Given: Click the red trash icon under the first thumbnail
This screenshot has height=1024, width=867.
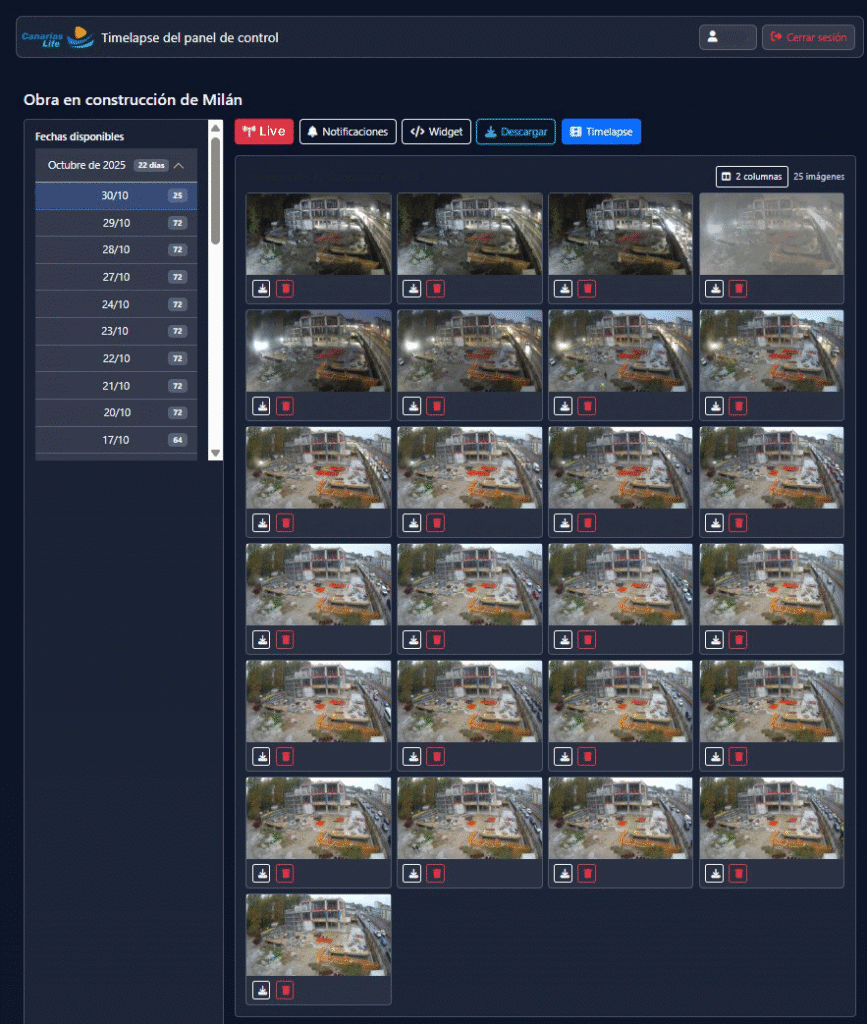Looking at the screenshot, I should (x=285, y=289).
